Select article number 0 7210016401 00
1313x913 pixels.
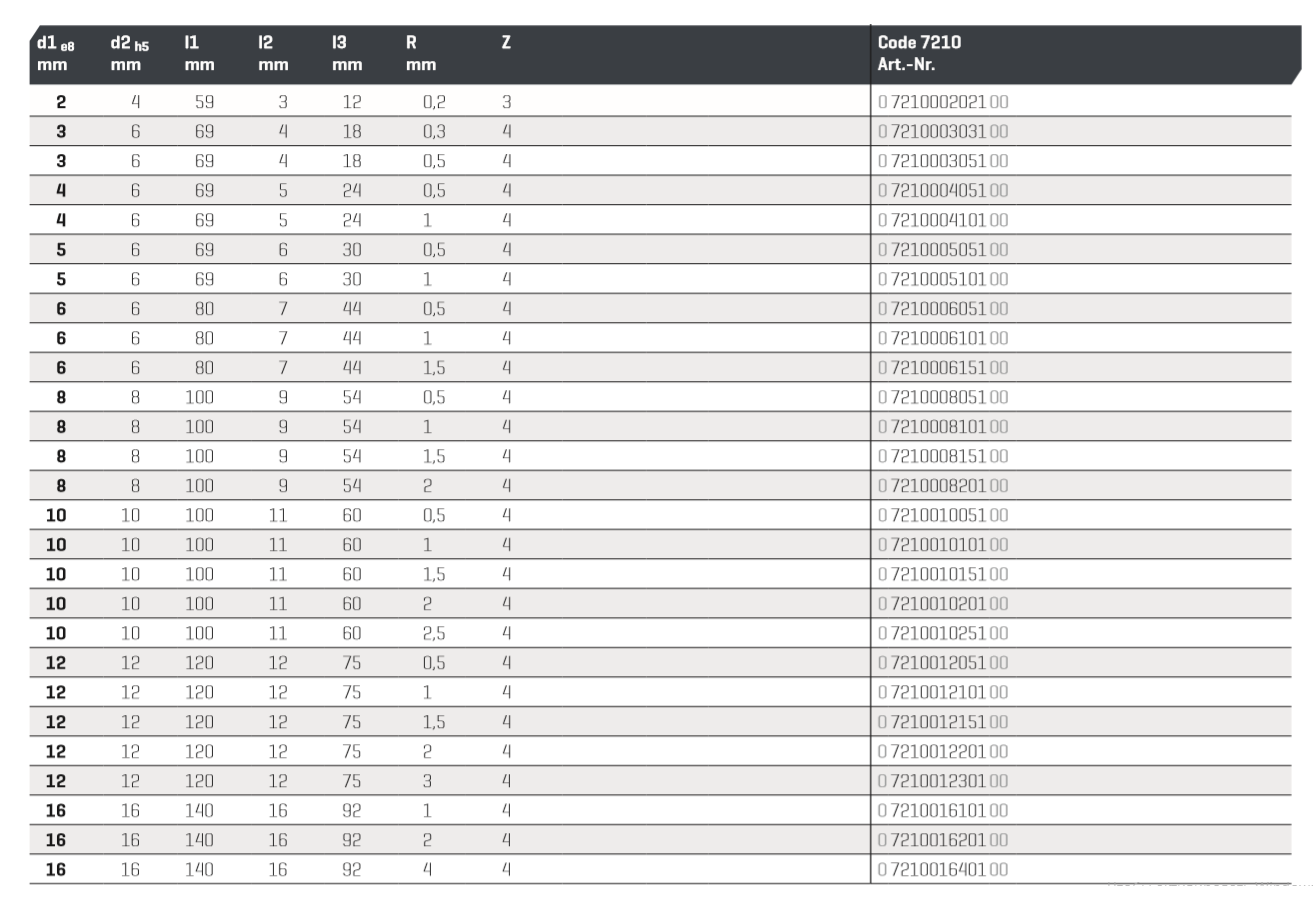point(943,870)
